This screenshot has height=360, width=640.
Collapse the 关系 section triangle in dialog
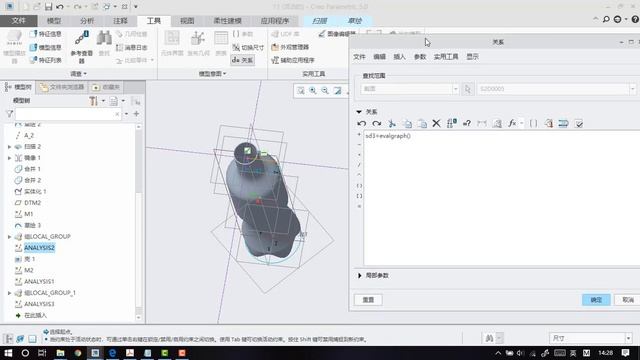point(359,111)
